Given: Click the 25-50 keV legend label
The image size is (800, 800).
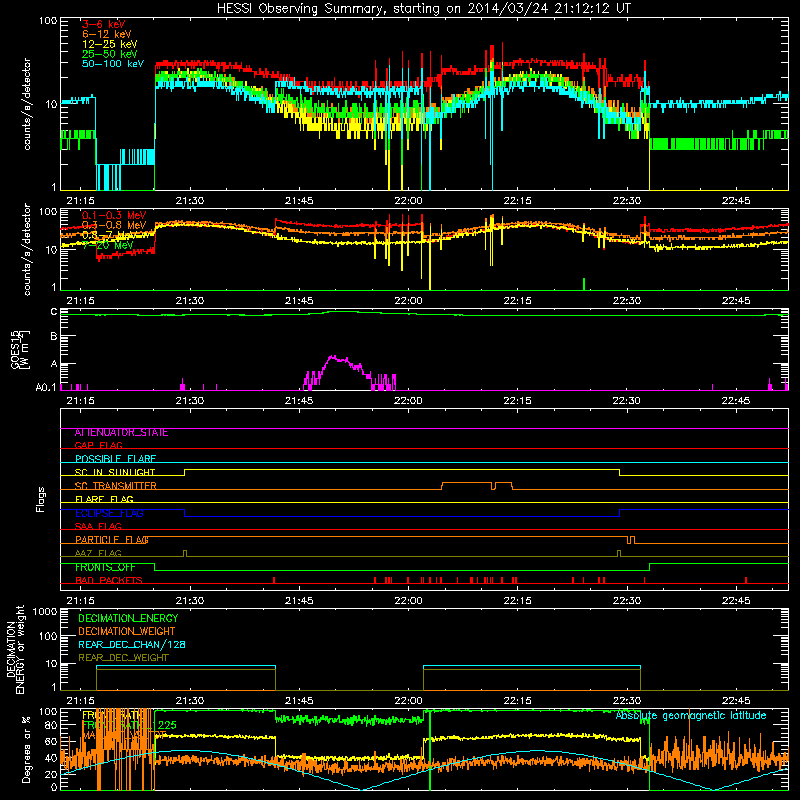Looking at the screenshot, I should click(110, 54).
